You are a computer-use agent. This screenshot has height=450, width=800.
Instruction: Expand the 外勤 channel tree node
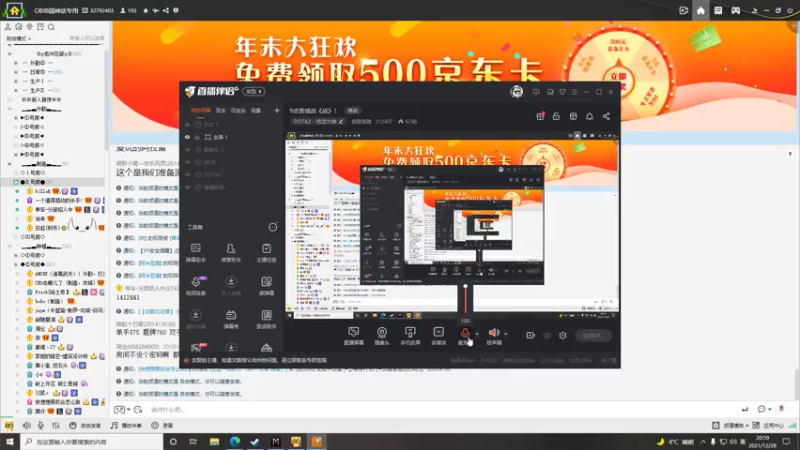[16, 63]
